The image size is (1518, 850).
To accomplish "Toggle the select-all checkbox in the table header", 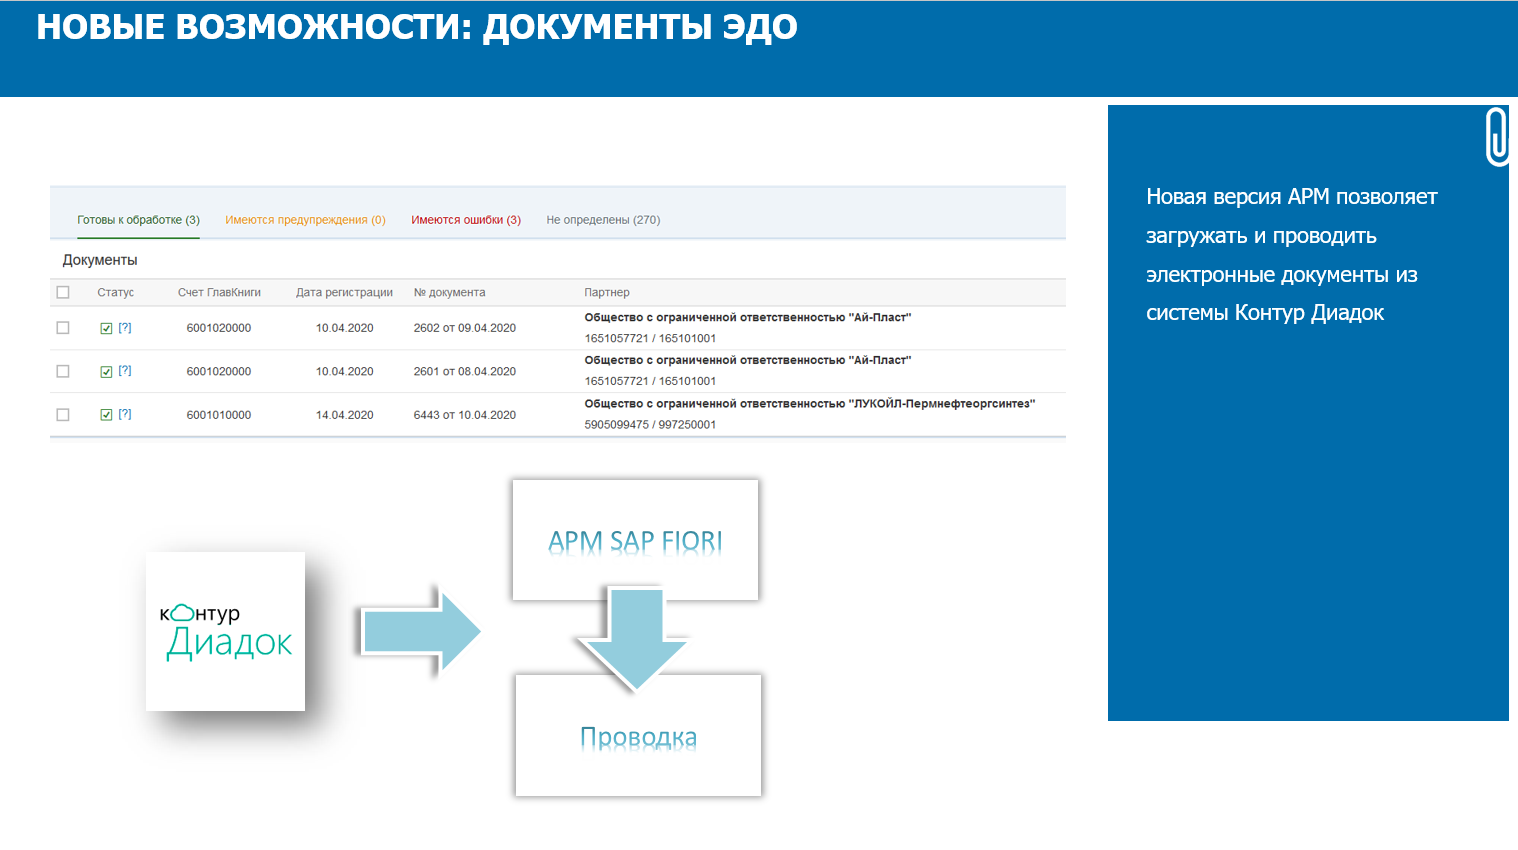I will (63, 293).
